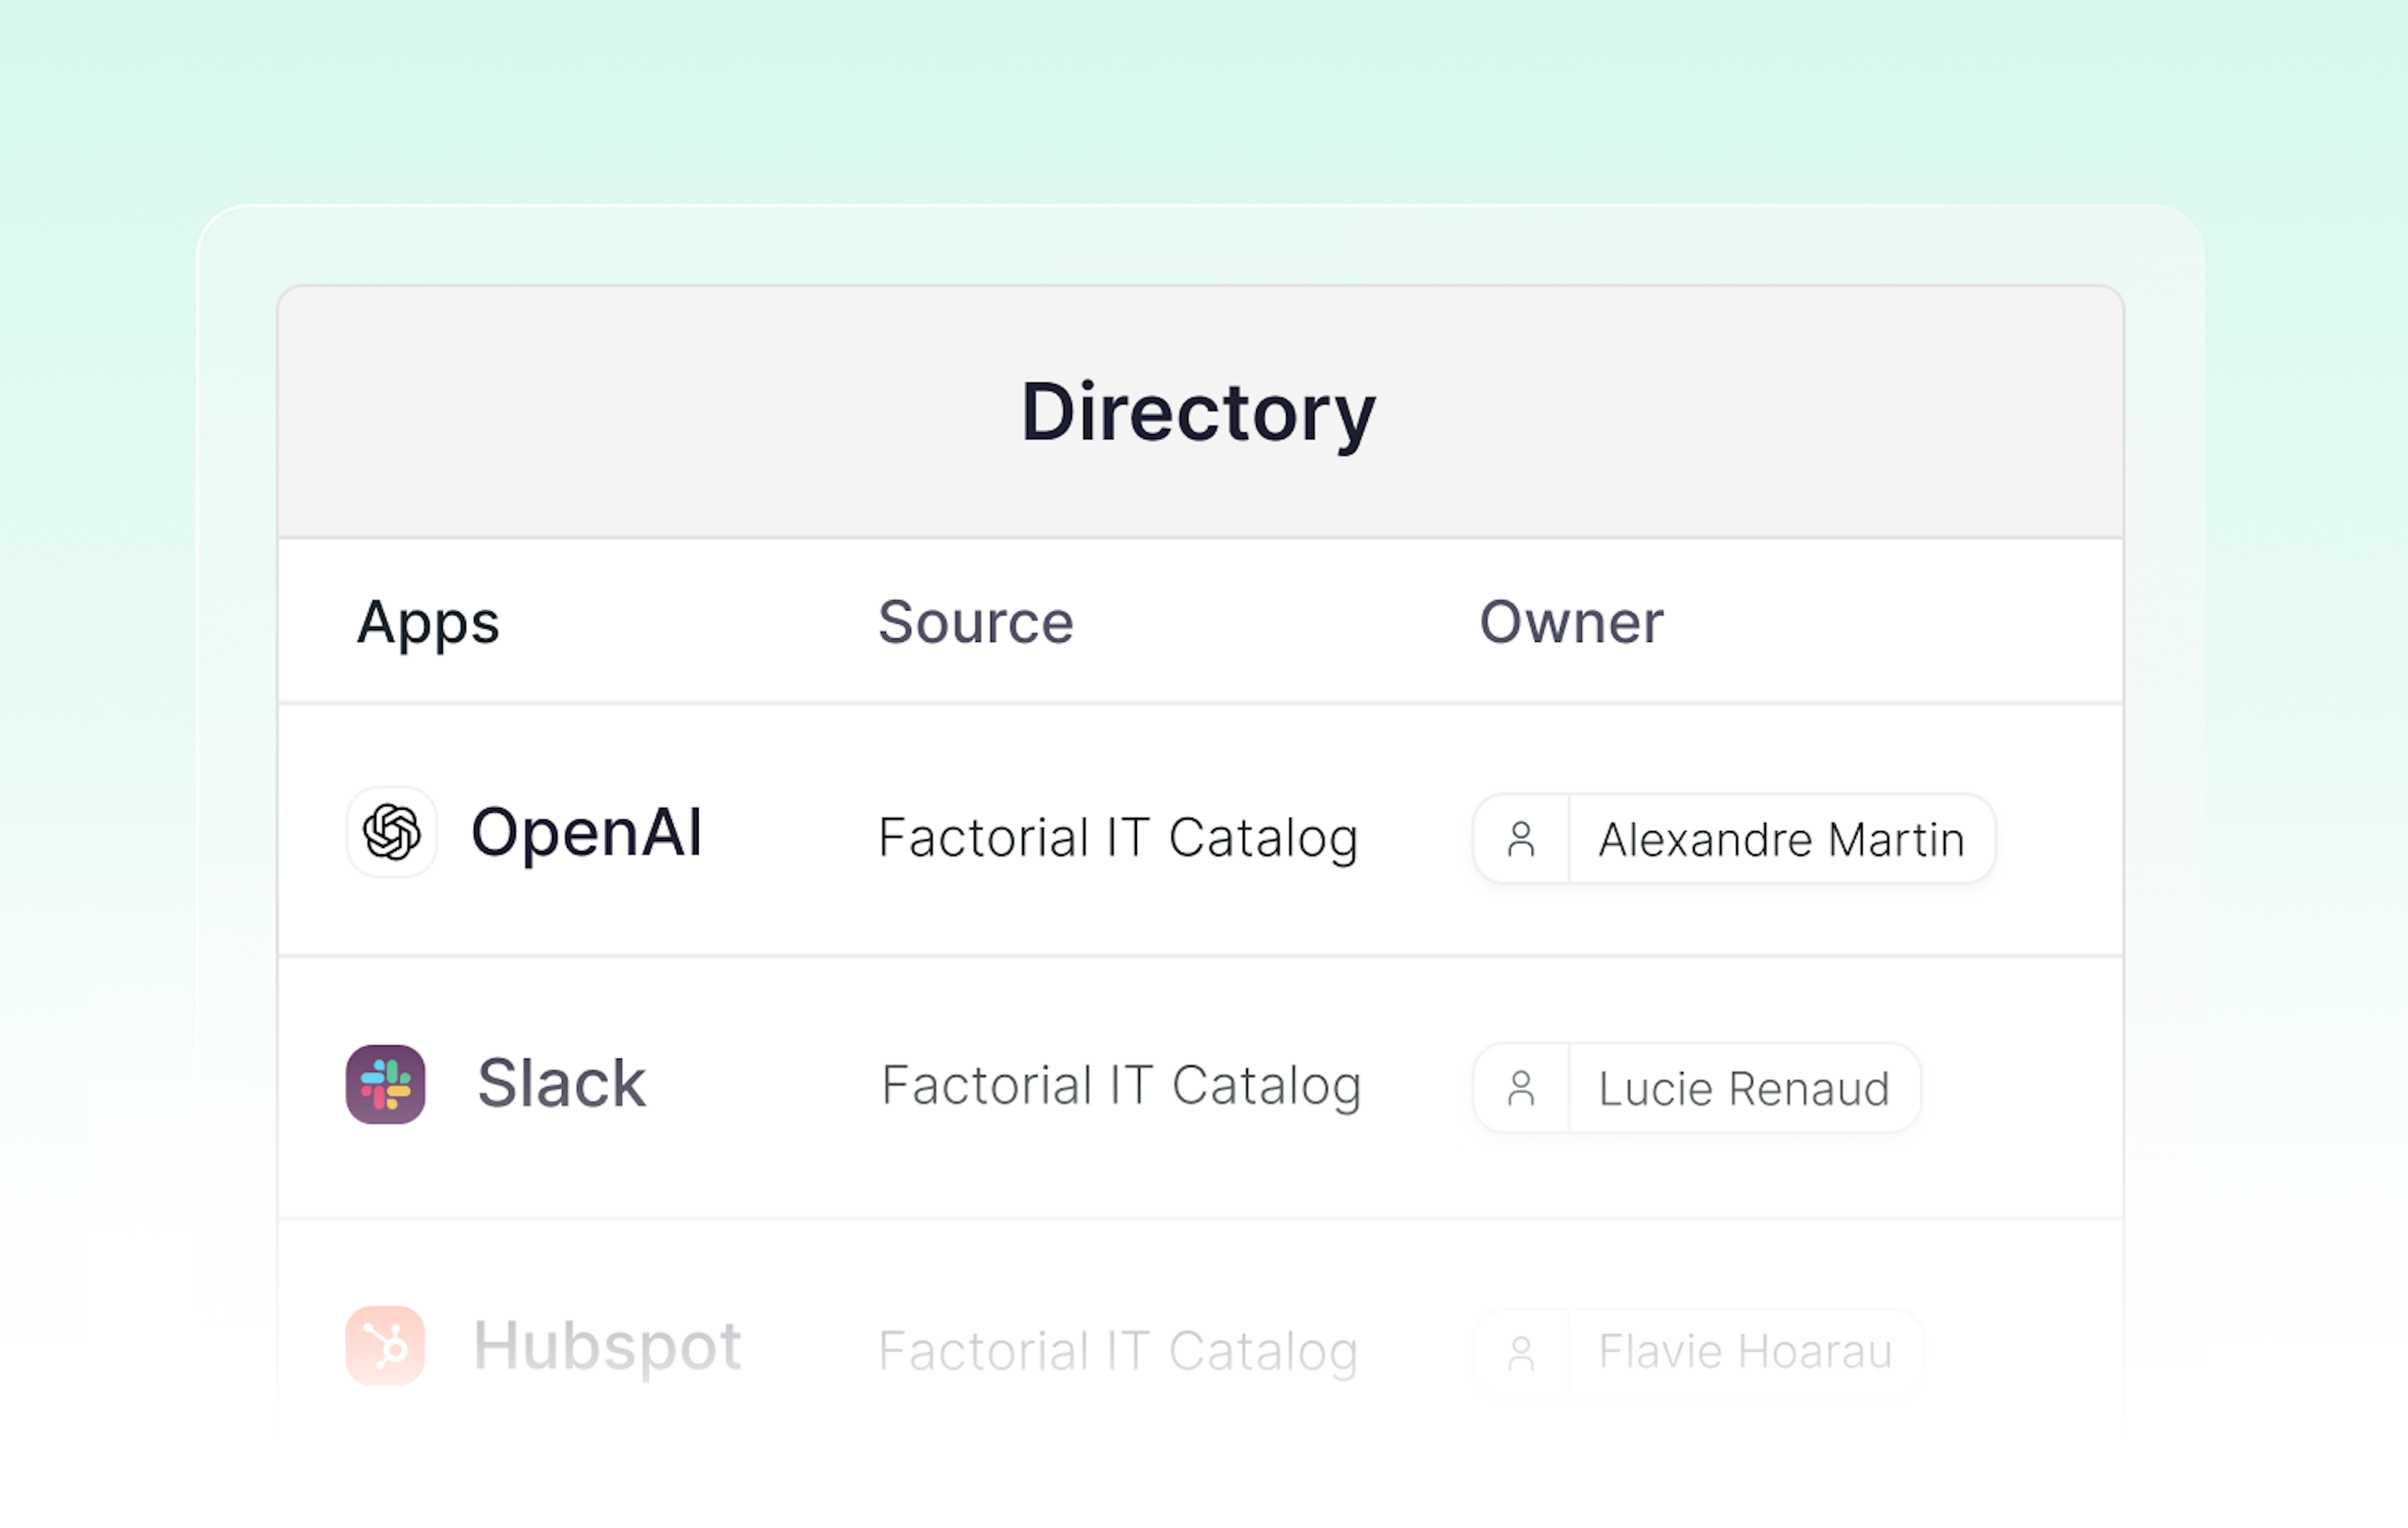The image size is (2408, 1528).
Task: Click the person icon next to Flavie Hoarau
Action: click(1522, 1352)
